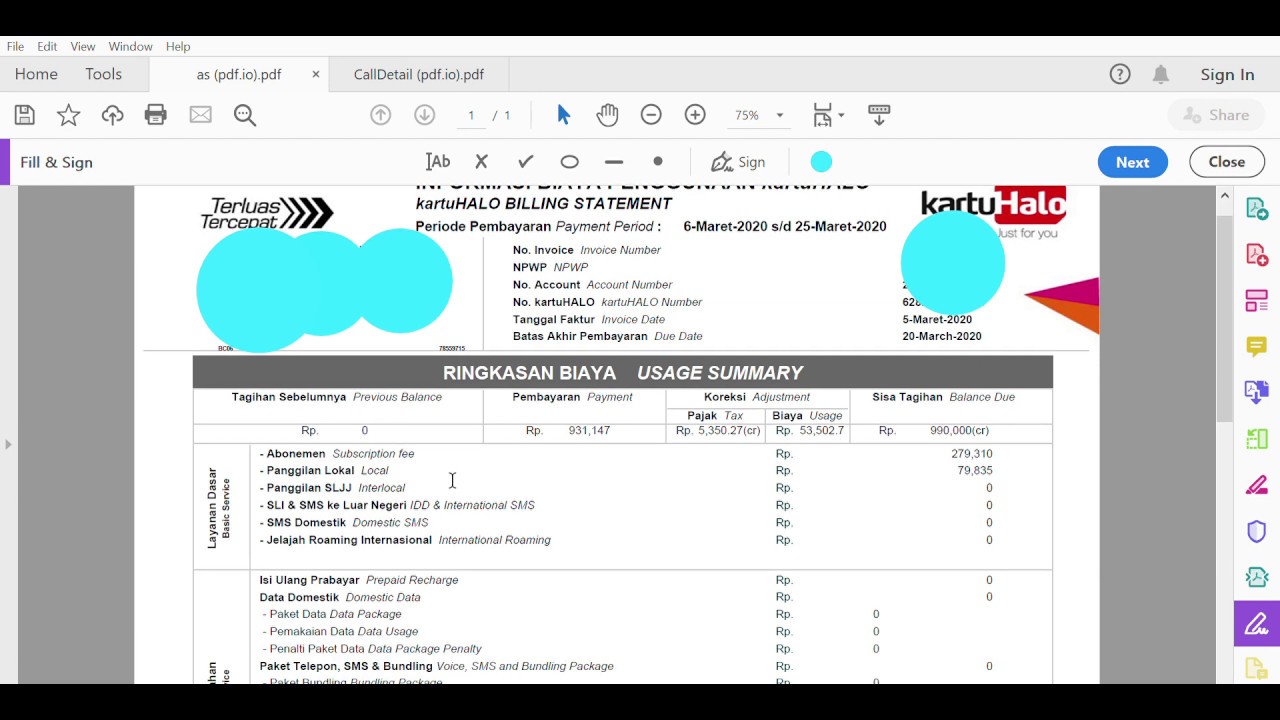Select the crossmark X tool
1280x720 pixels.
[x=481, y=162]
